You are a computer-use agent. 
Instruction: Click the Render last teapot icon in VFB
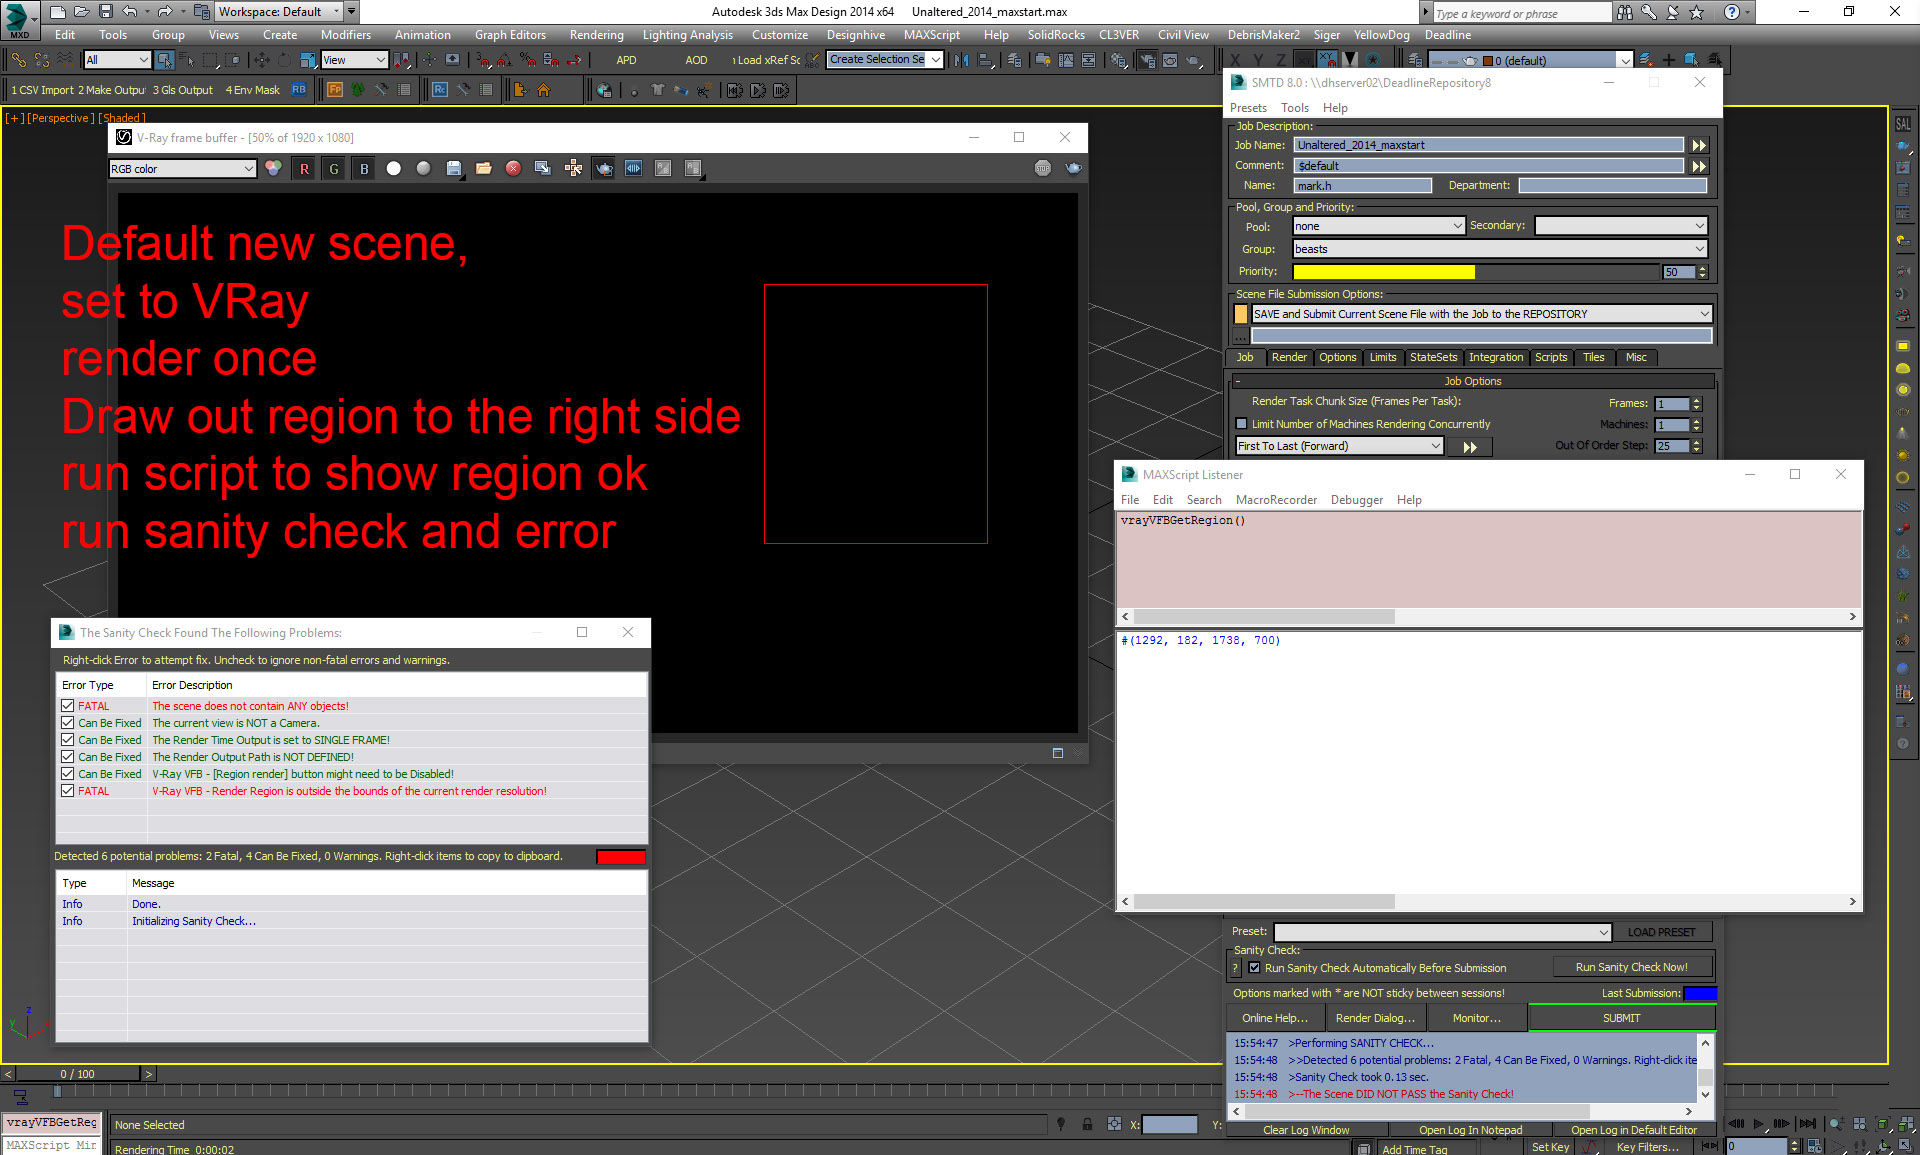604,168
